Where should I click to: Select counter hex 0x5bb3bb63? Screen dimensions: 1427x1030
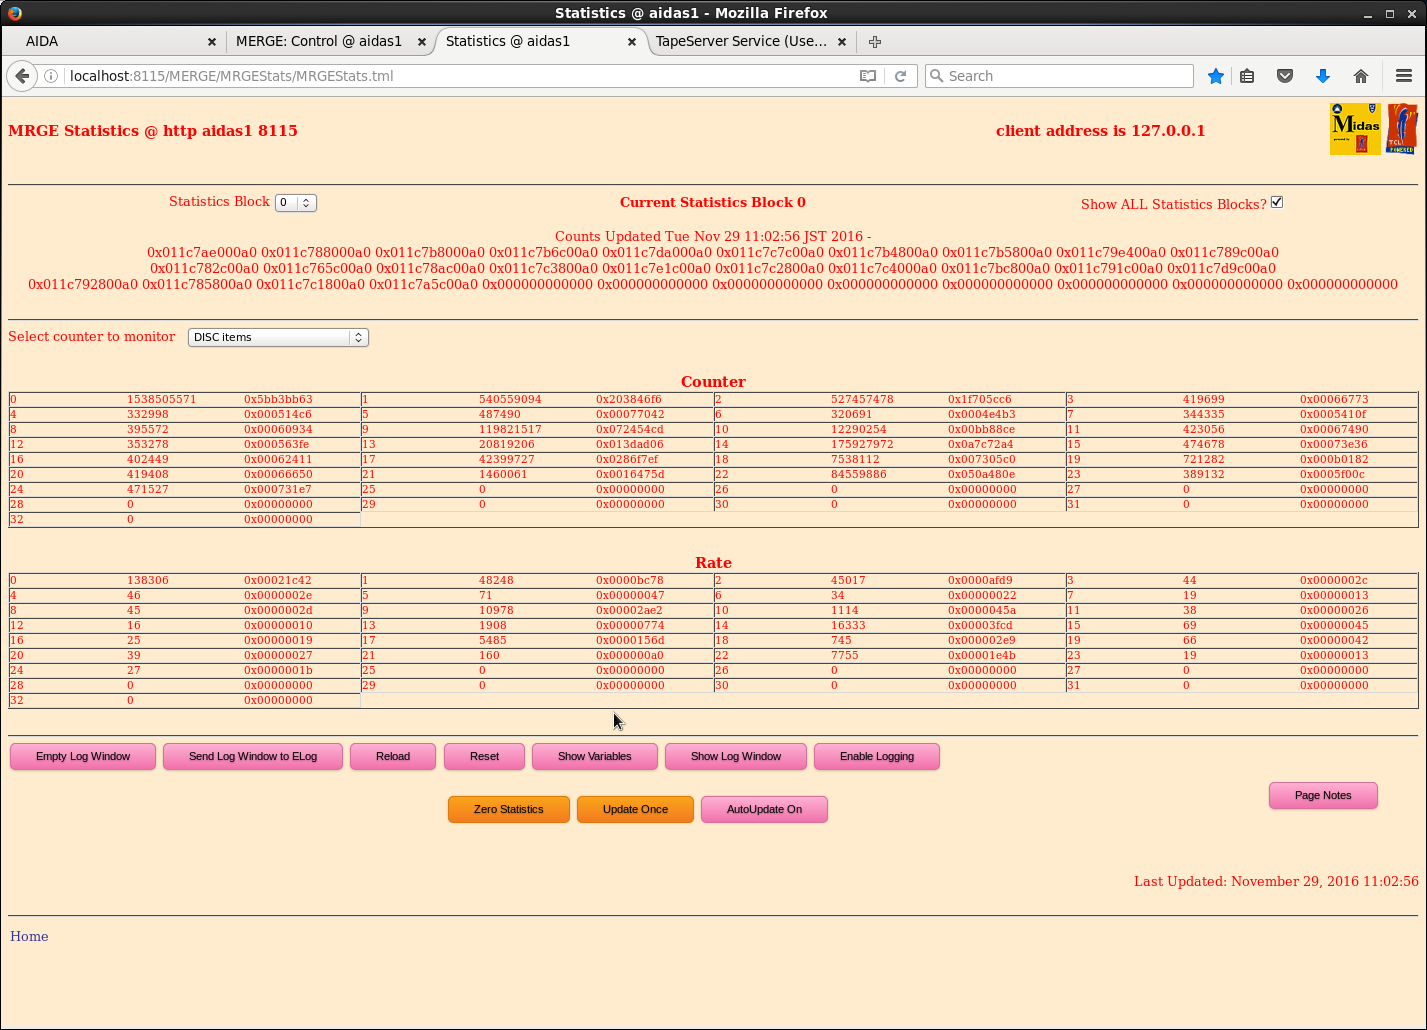(x=278, y=399)
